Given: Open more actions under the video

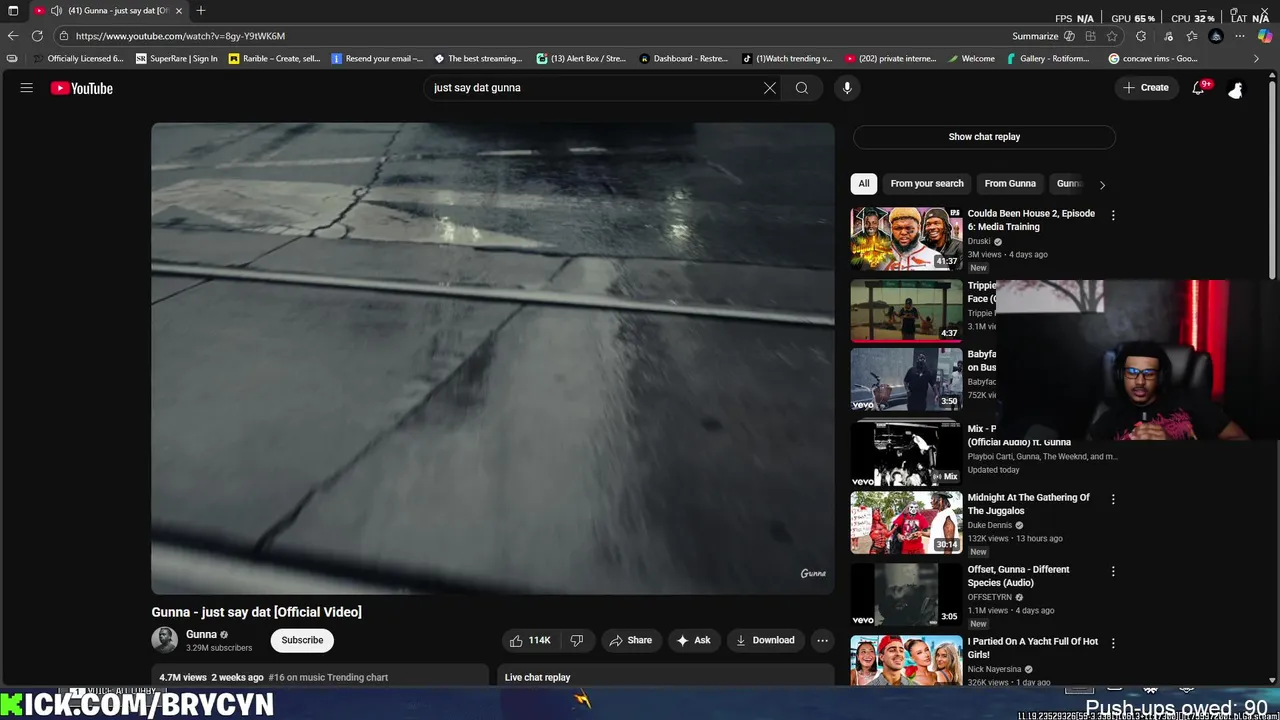Looking at the screenshot, I should 822,640.
